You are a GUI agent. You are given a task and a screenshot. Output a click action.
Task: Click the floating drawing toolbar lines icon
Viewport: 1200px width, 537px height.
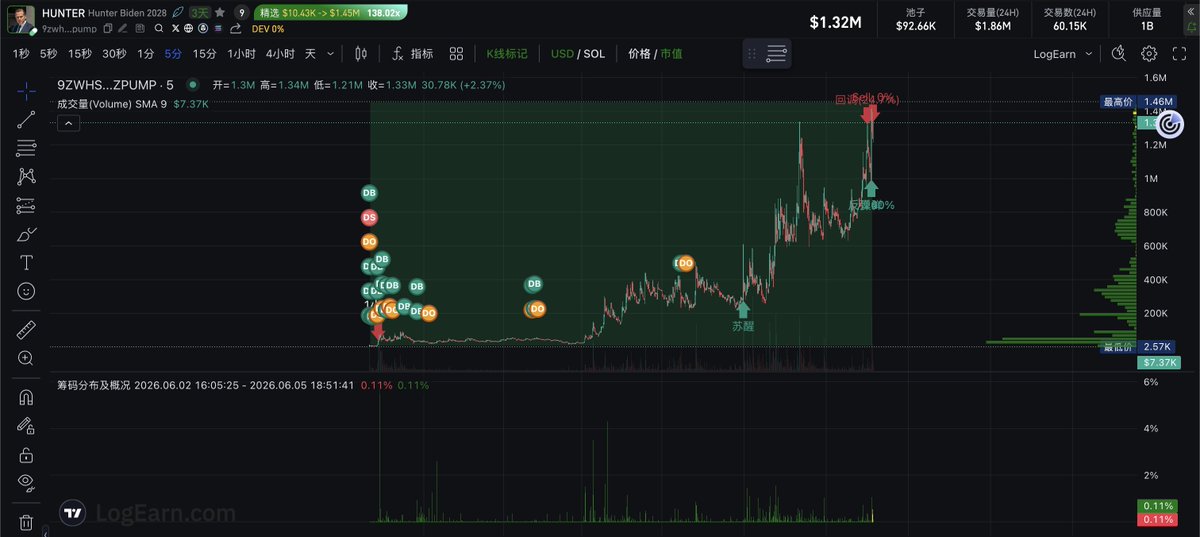777,54
